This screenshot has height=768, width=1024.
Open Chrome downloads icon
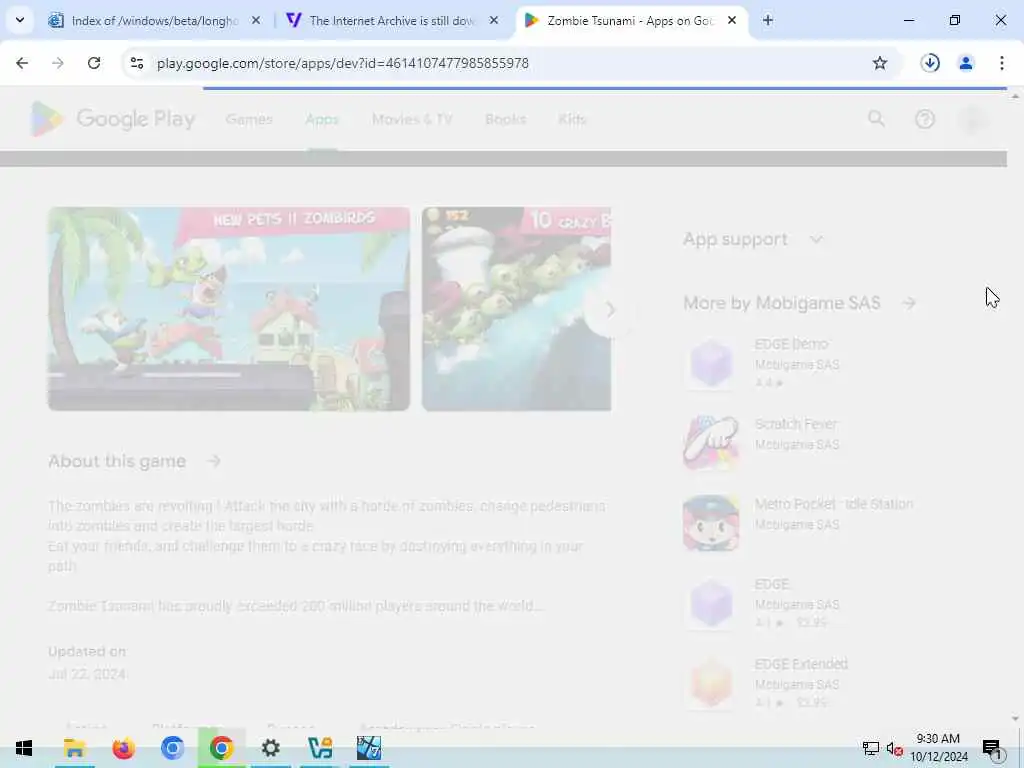(x=930, y=63)
